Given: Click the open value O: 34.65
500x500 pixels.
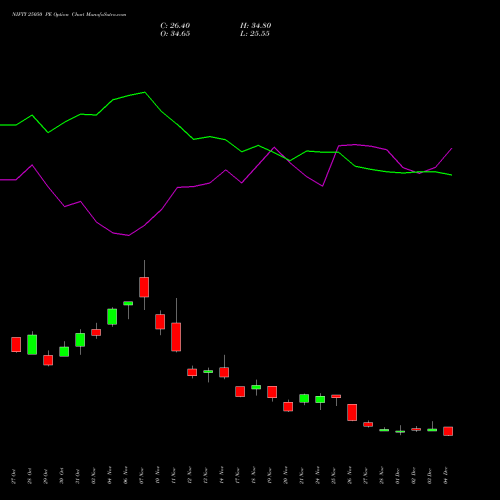Looking at the screenshot, I should click(175, 34).
